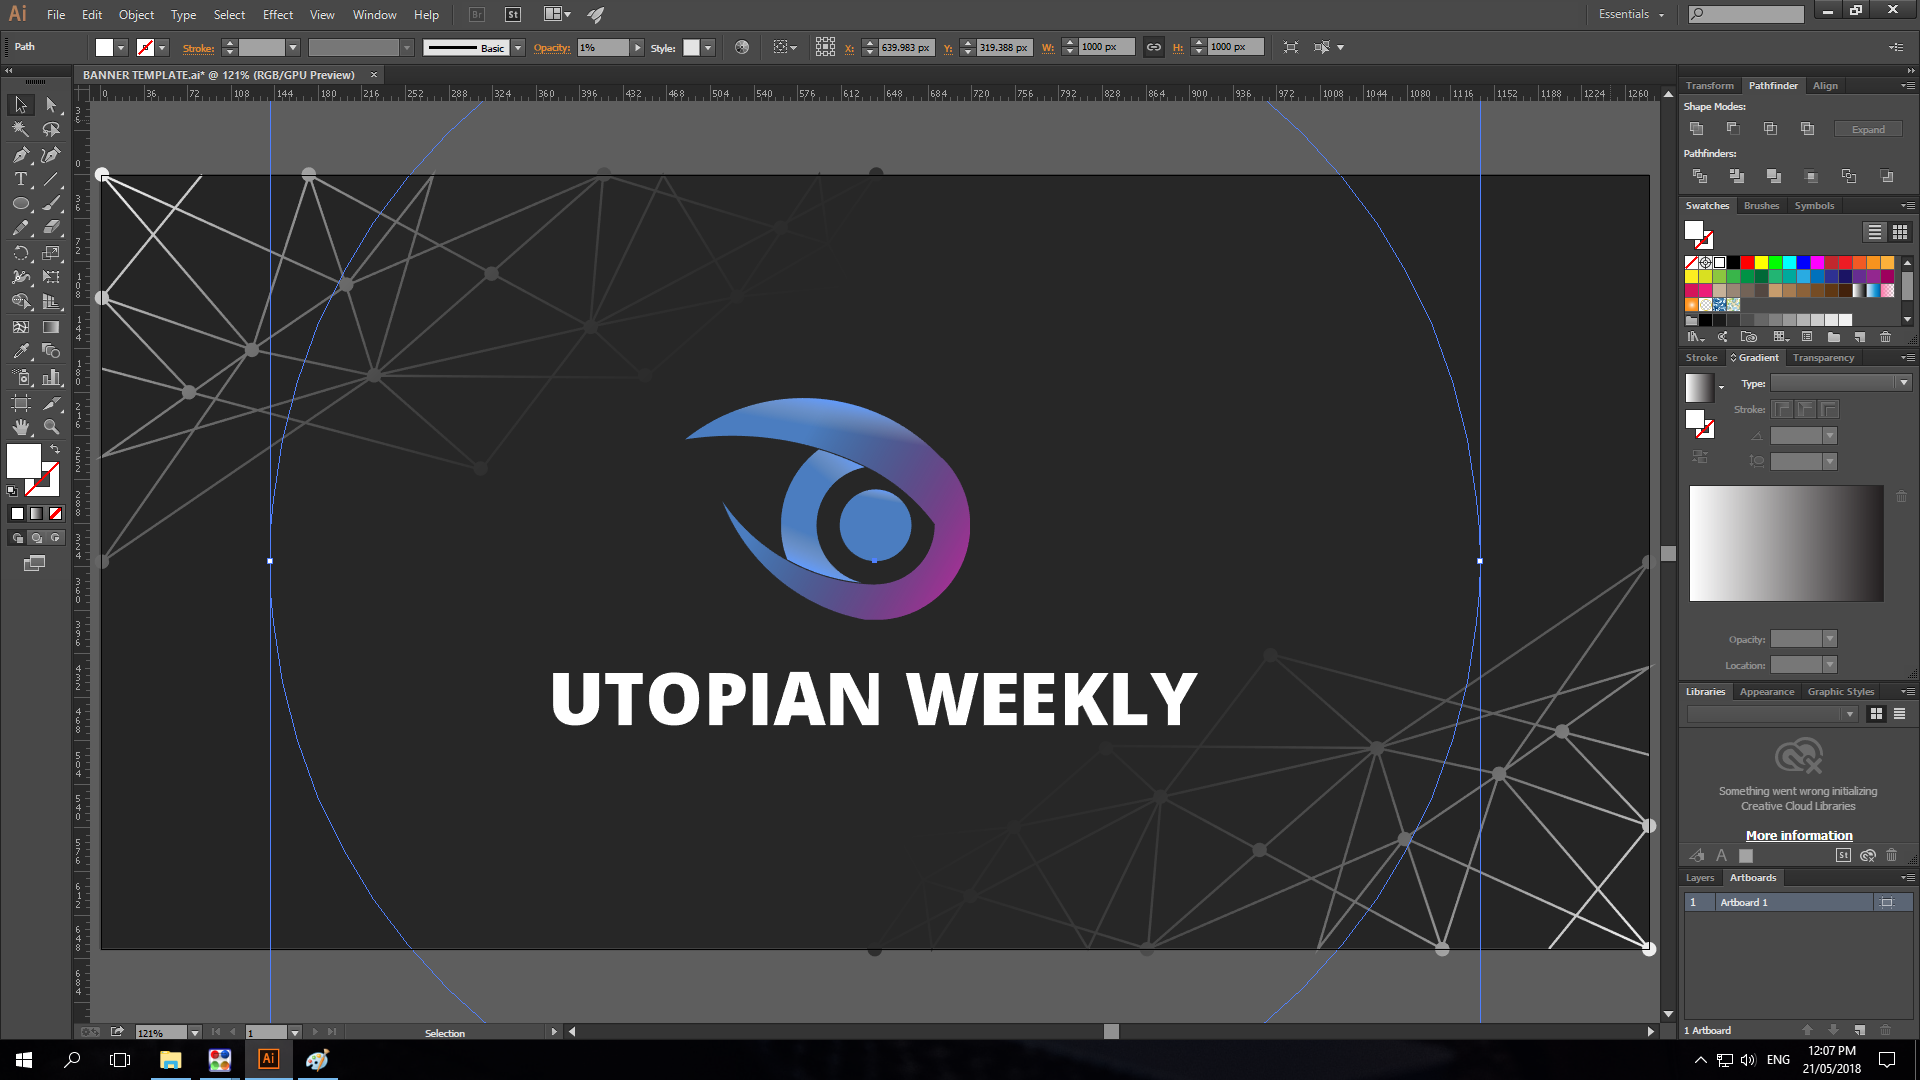Click the Unite shape mode icon
This screenshot has width=1920, height=1080.
[1696, 129]
